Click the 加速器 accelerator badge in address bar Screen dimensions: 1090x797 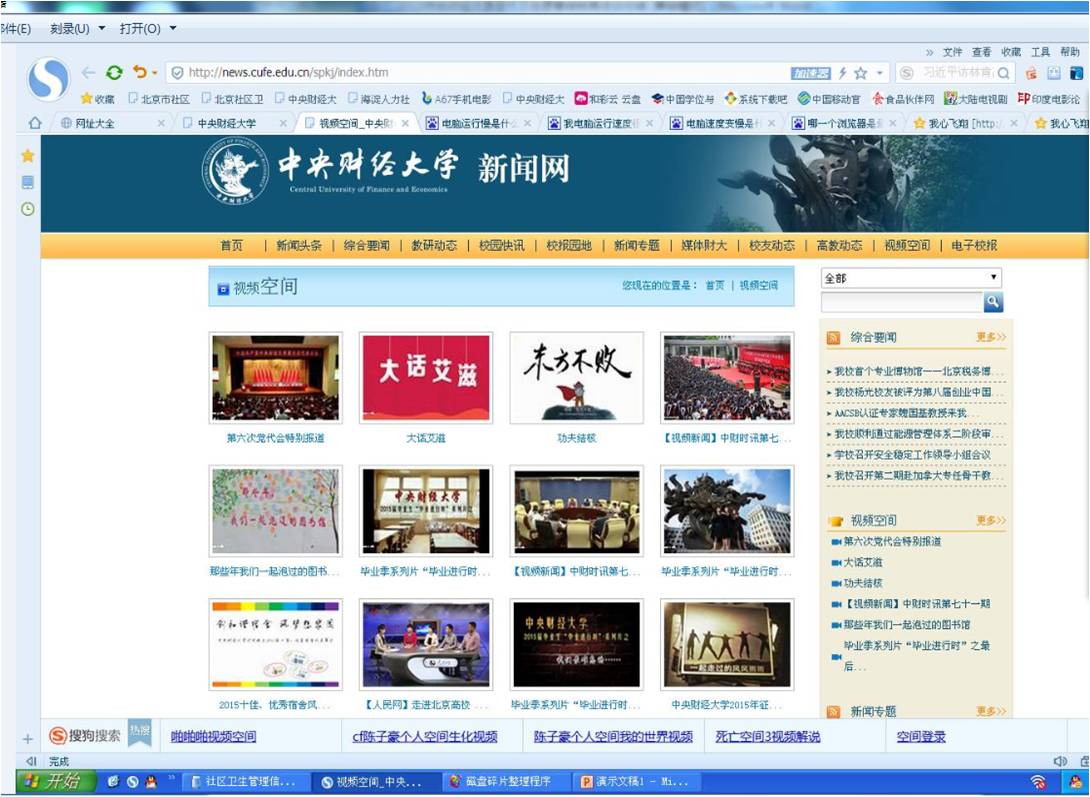point(811,72)
